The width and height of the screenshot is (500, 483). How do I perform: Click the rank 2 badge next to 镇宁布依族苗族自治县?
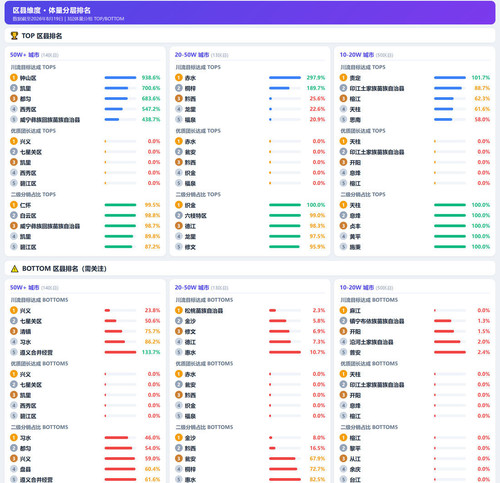[343, 321]
